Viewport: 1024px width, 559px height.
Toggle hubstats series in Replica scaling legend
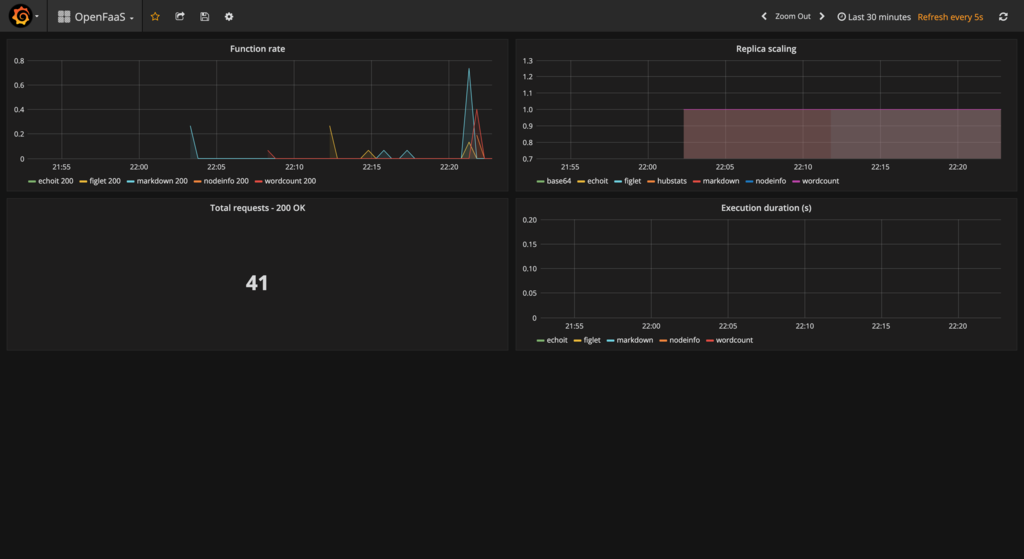coord(667,181)
